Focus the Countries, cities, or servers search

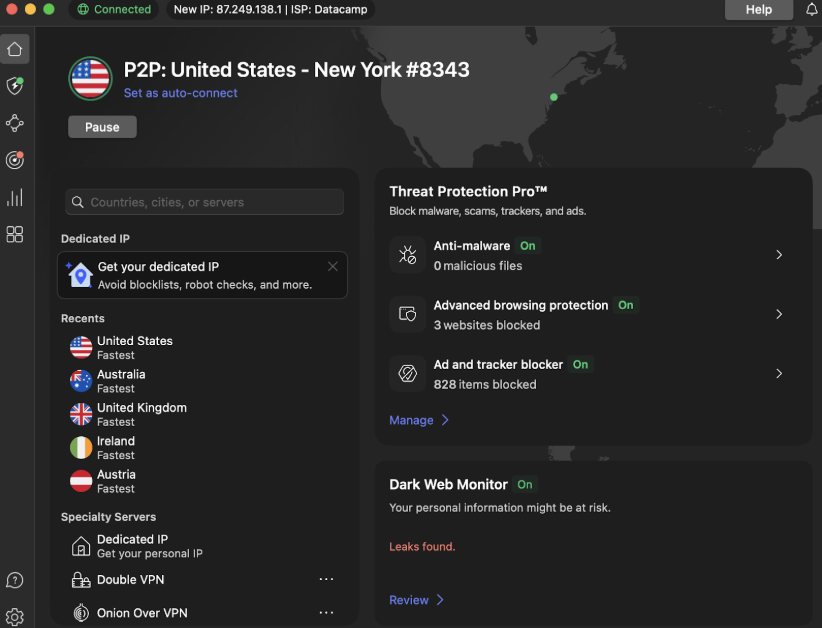pyautogui.click(x=204, y=202)
